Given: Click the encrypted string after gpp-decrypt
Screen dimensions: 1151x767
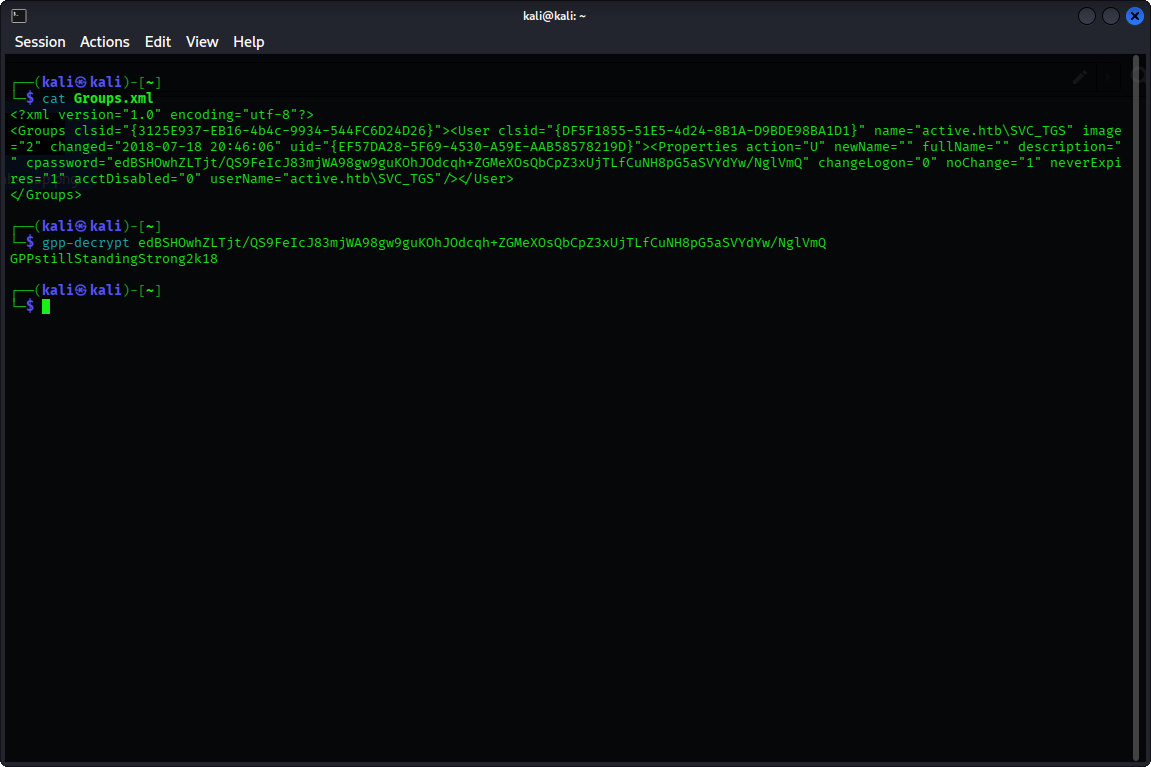Looking at the screenshot, I should (482, 242).
